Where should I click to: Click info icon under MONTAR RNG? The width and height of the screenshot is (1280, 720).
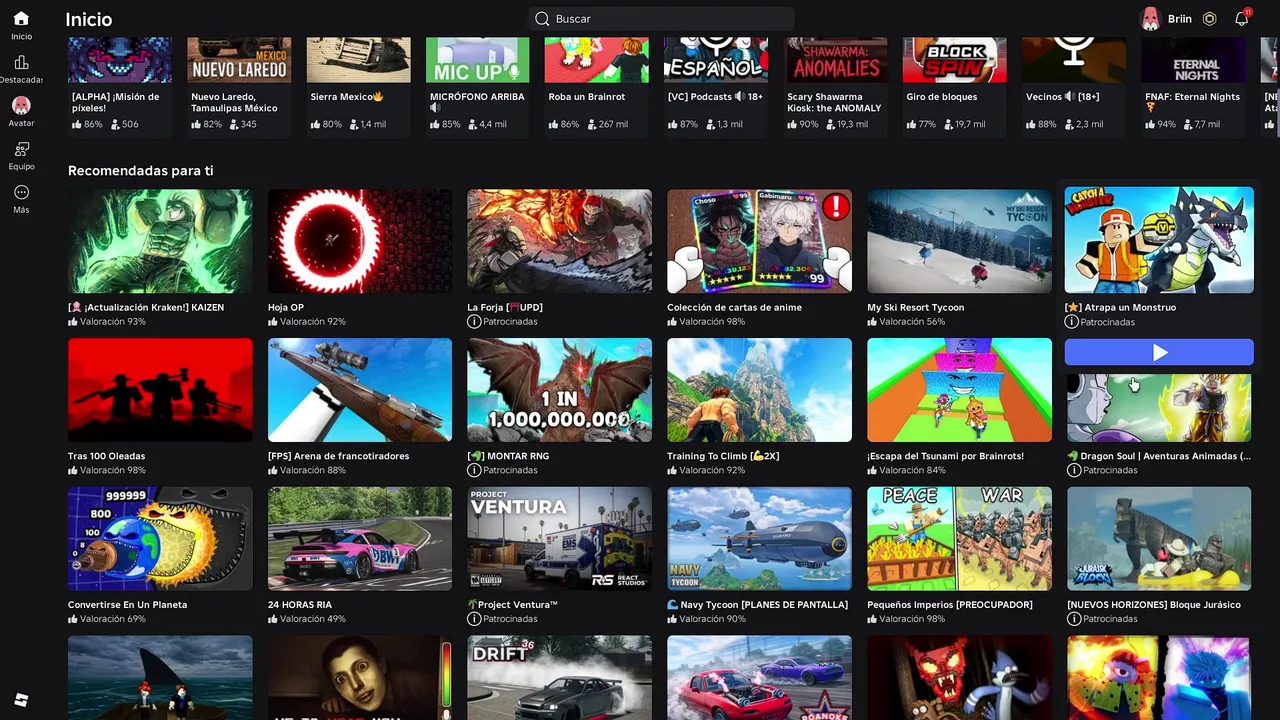474,470
